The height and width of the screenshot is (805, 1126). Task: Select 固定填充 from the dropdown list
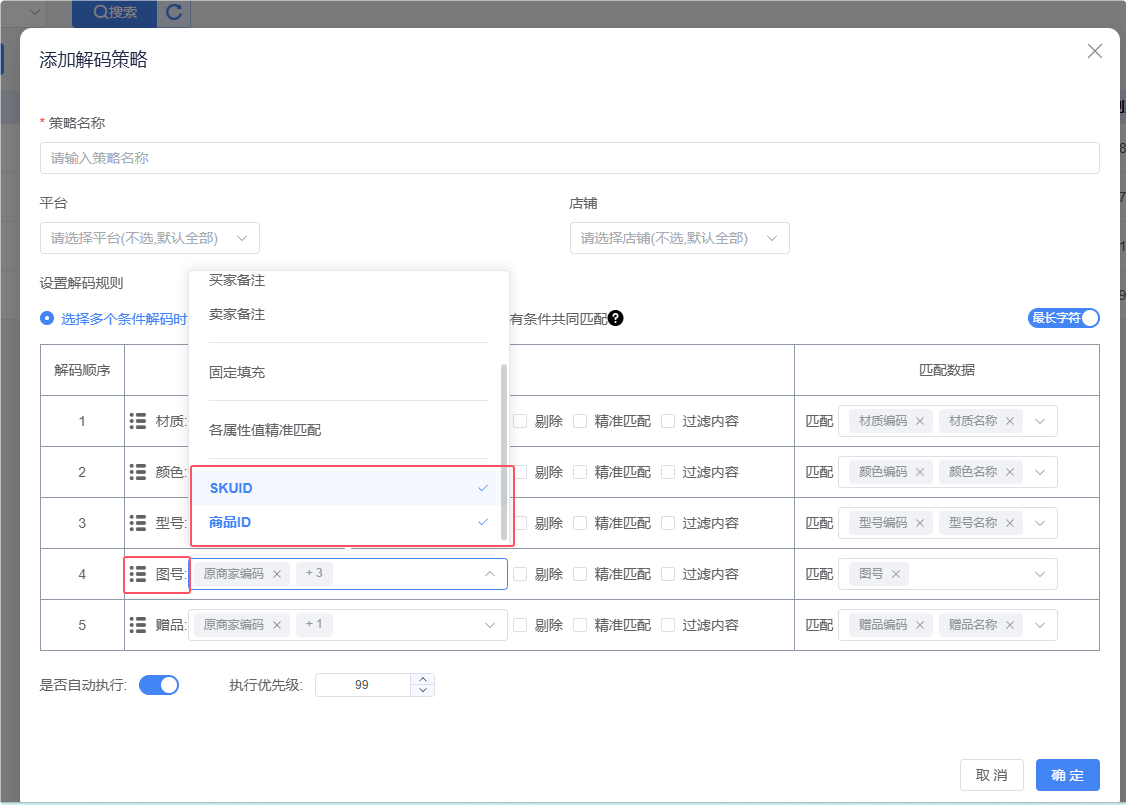237,372
